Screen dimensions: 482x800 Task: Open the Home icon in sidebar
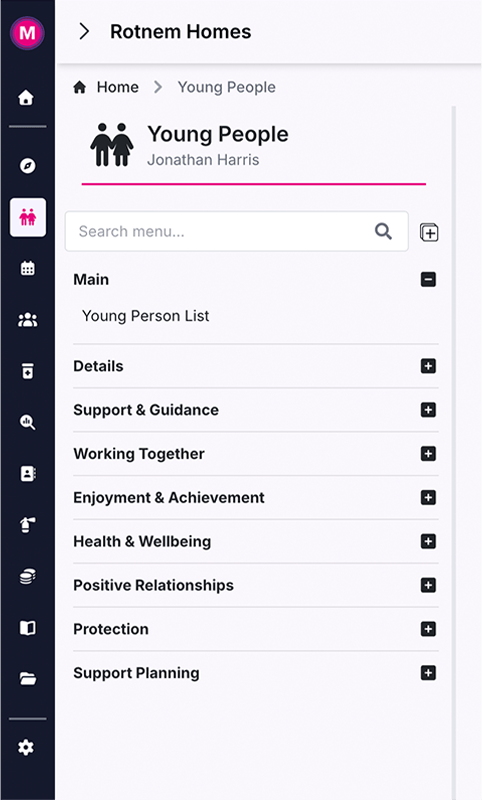(x=26, y=97)
